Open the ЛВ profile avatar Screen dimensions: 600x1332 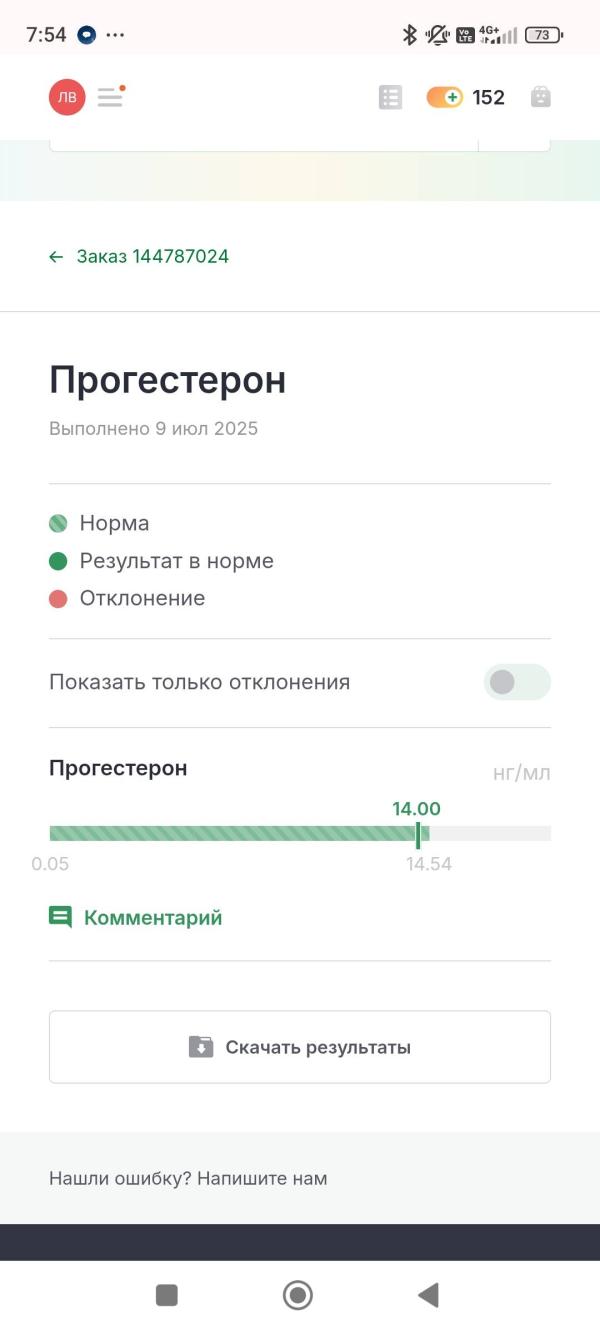[x=67, y=97]
